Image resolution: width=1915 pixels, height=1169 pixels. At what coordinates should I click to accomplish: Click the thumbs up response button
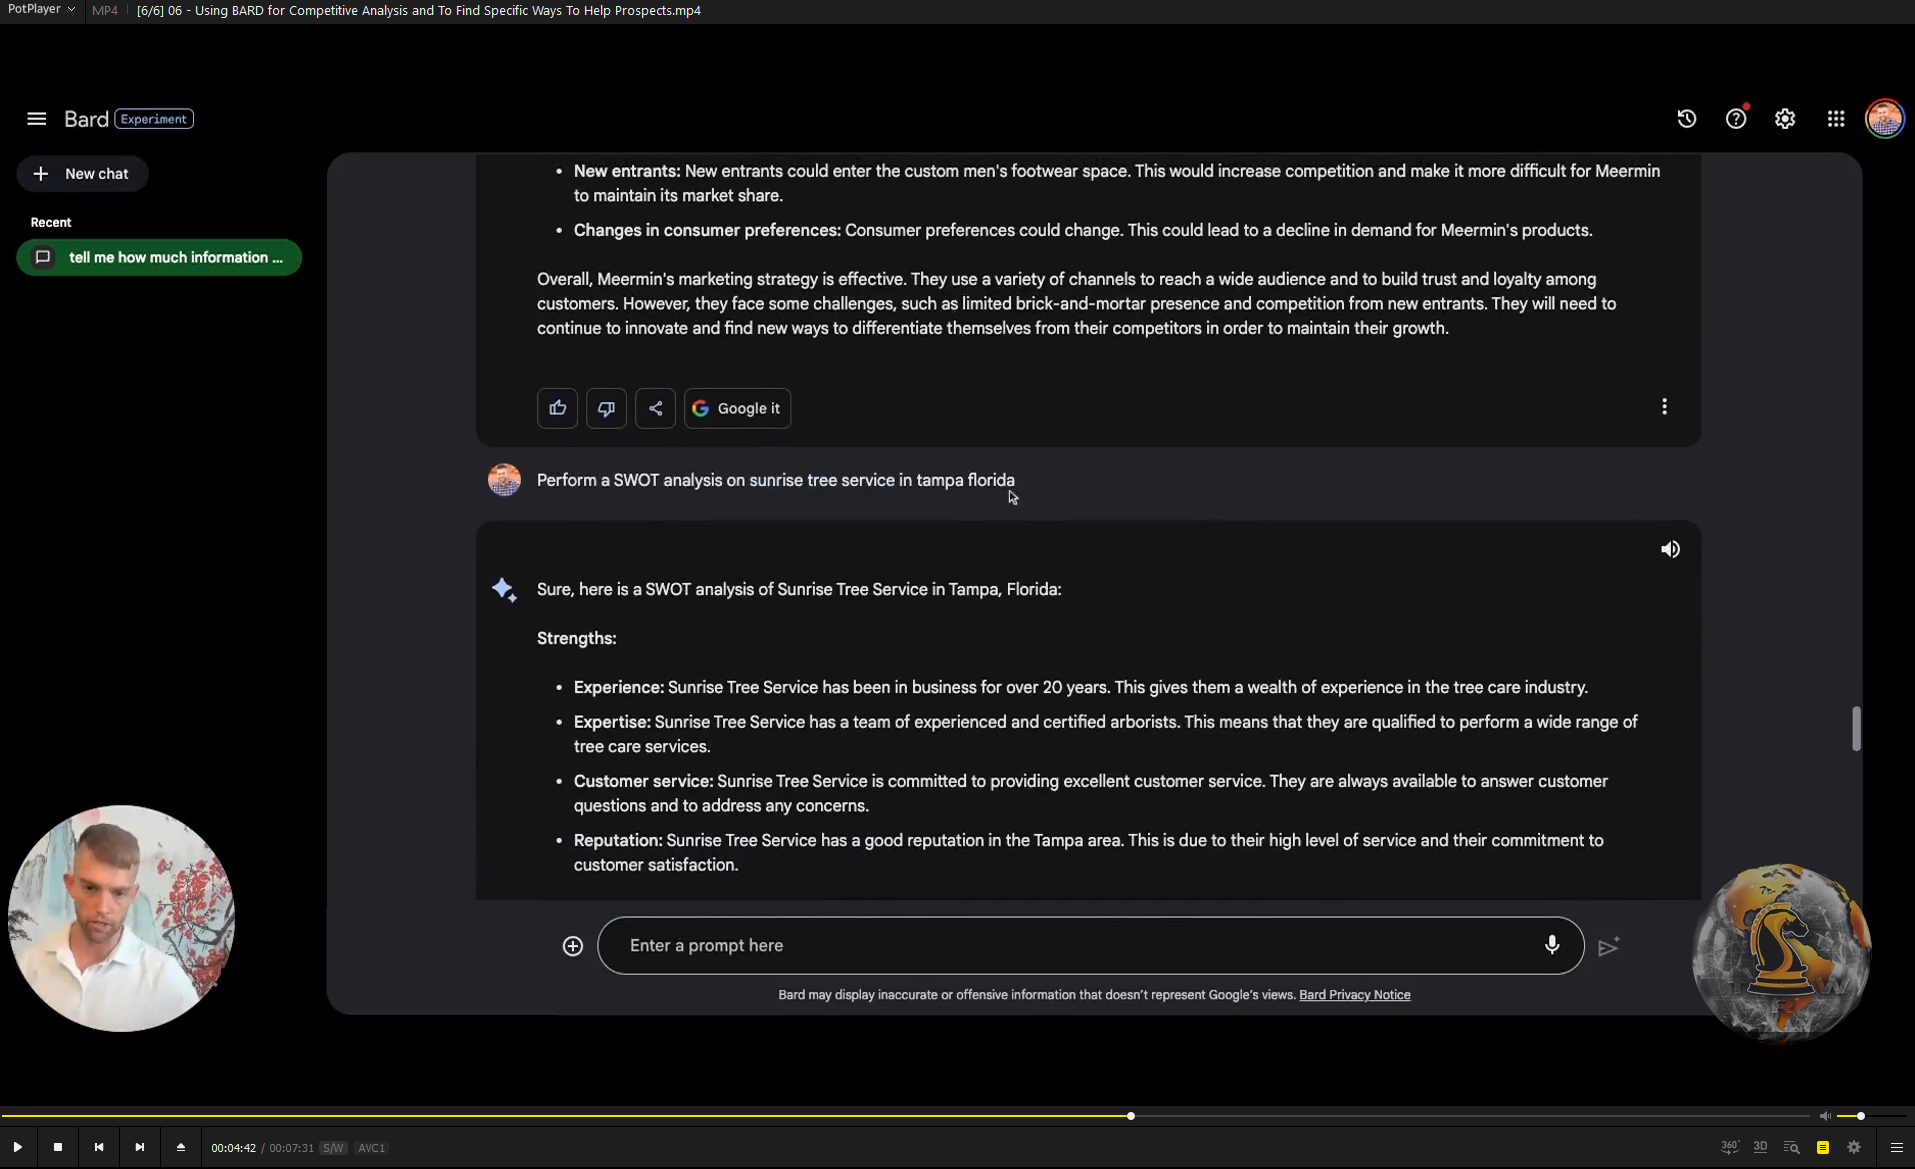click(557, 408)
